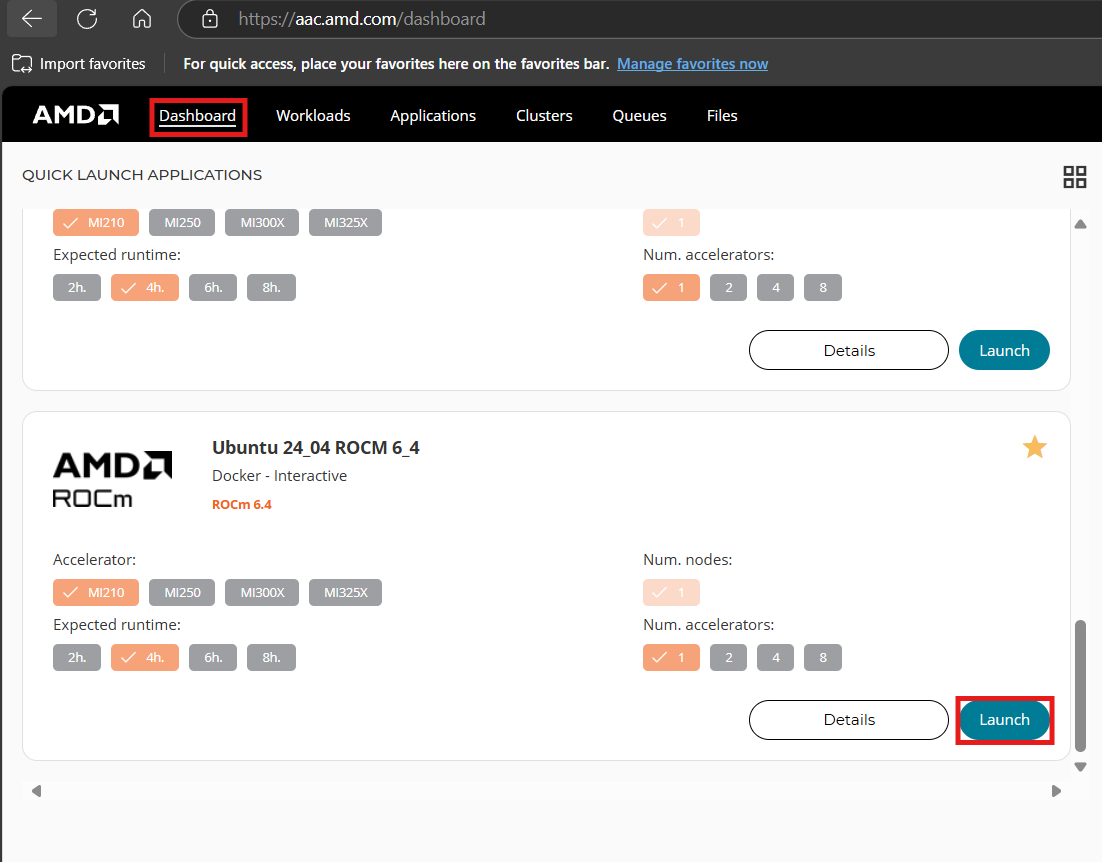Set 8 accelerators in the upper card
Screen dimensions: 1102x862
point(823,287)
